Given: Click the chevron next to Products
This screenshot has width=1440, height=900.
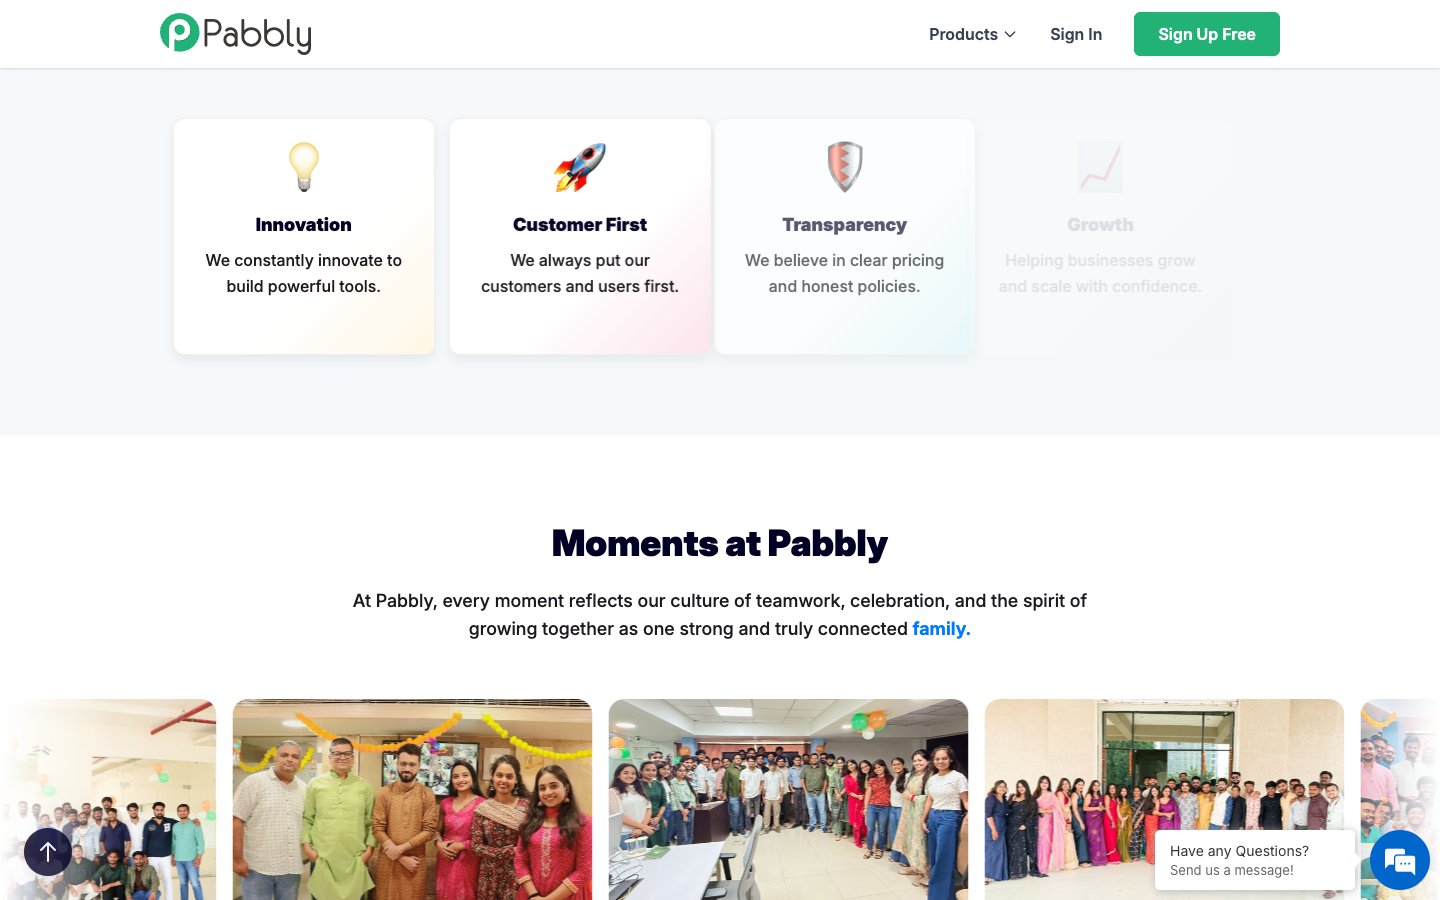Looking at the screenshot, I should (x=1010, y=34).
